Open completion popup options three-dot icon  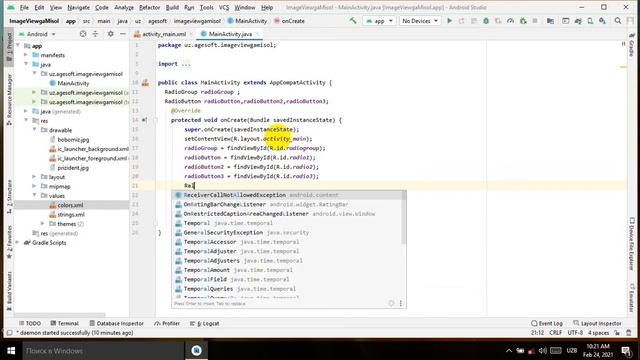[400, 303]
